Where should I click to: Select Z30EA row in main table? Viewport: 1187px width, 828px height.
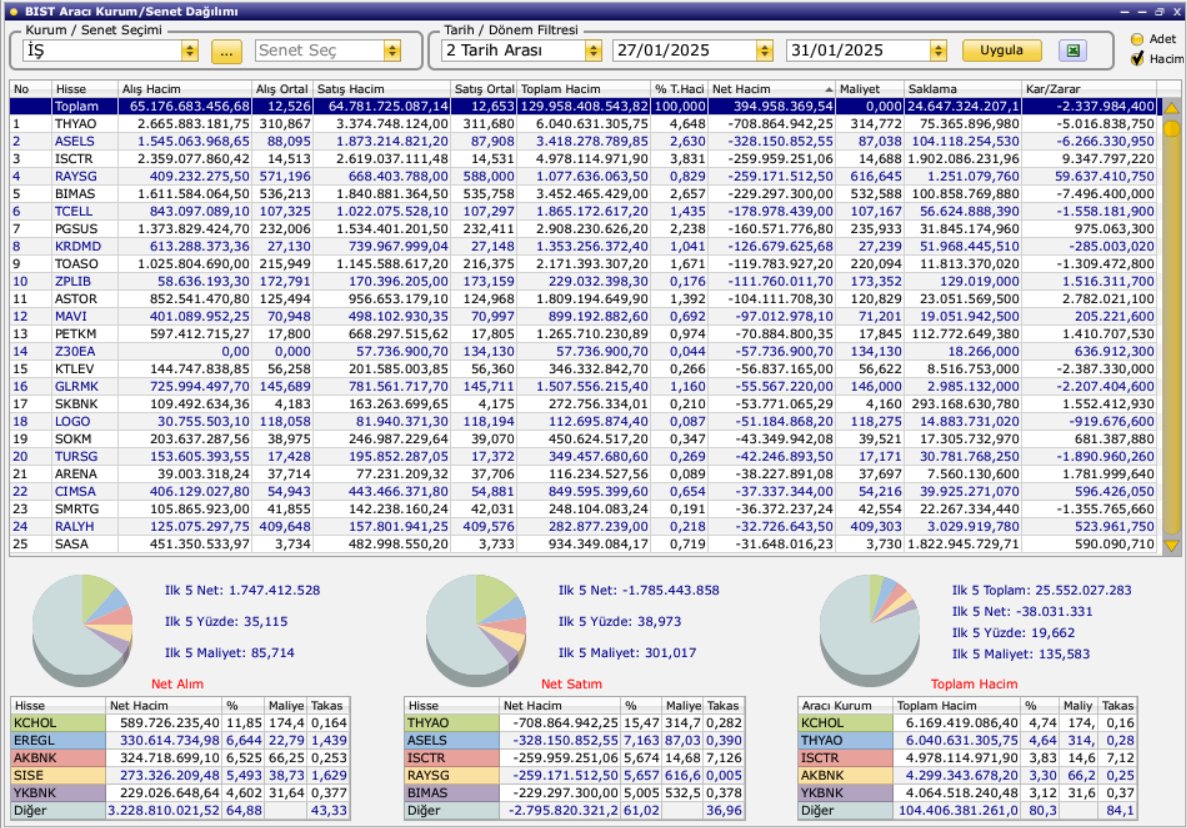click(583, 351)
